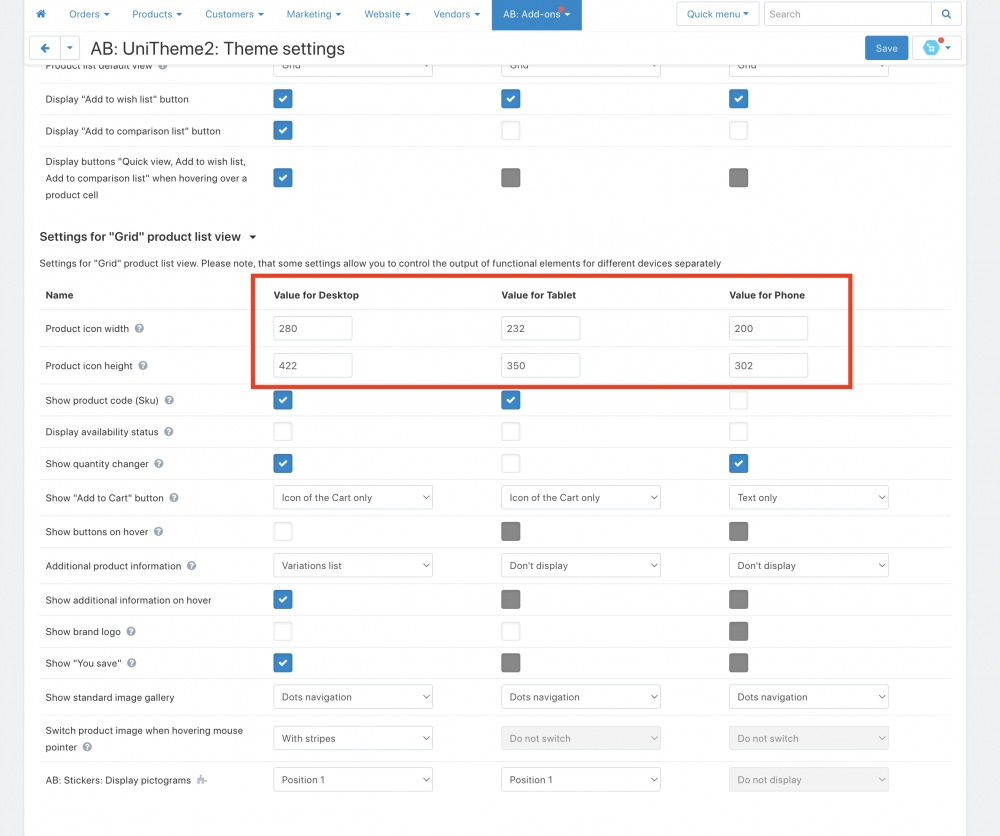Enable Display availability status for Tablet

pyautogui.click(x=511, y=432)
